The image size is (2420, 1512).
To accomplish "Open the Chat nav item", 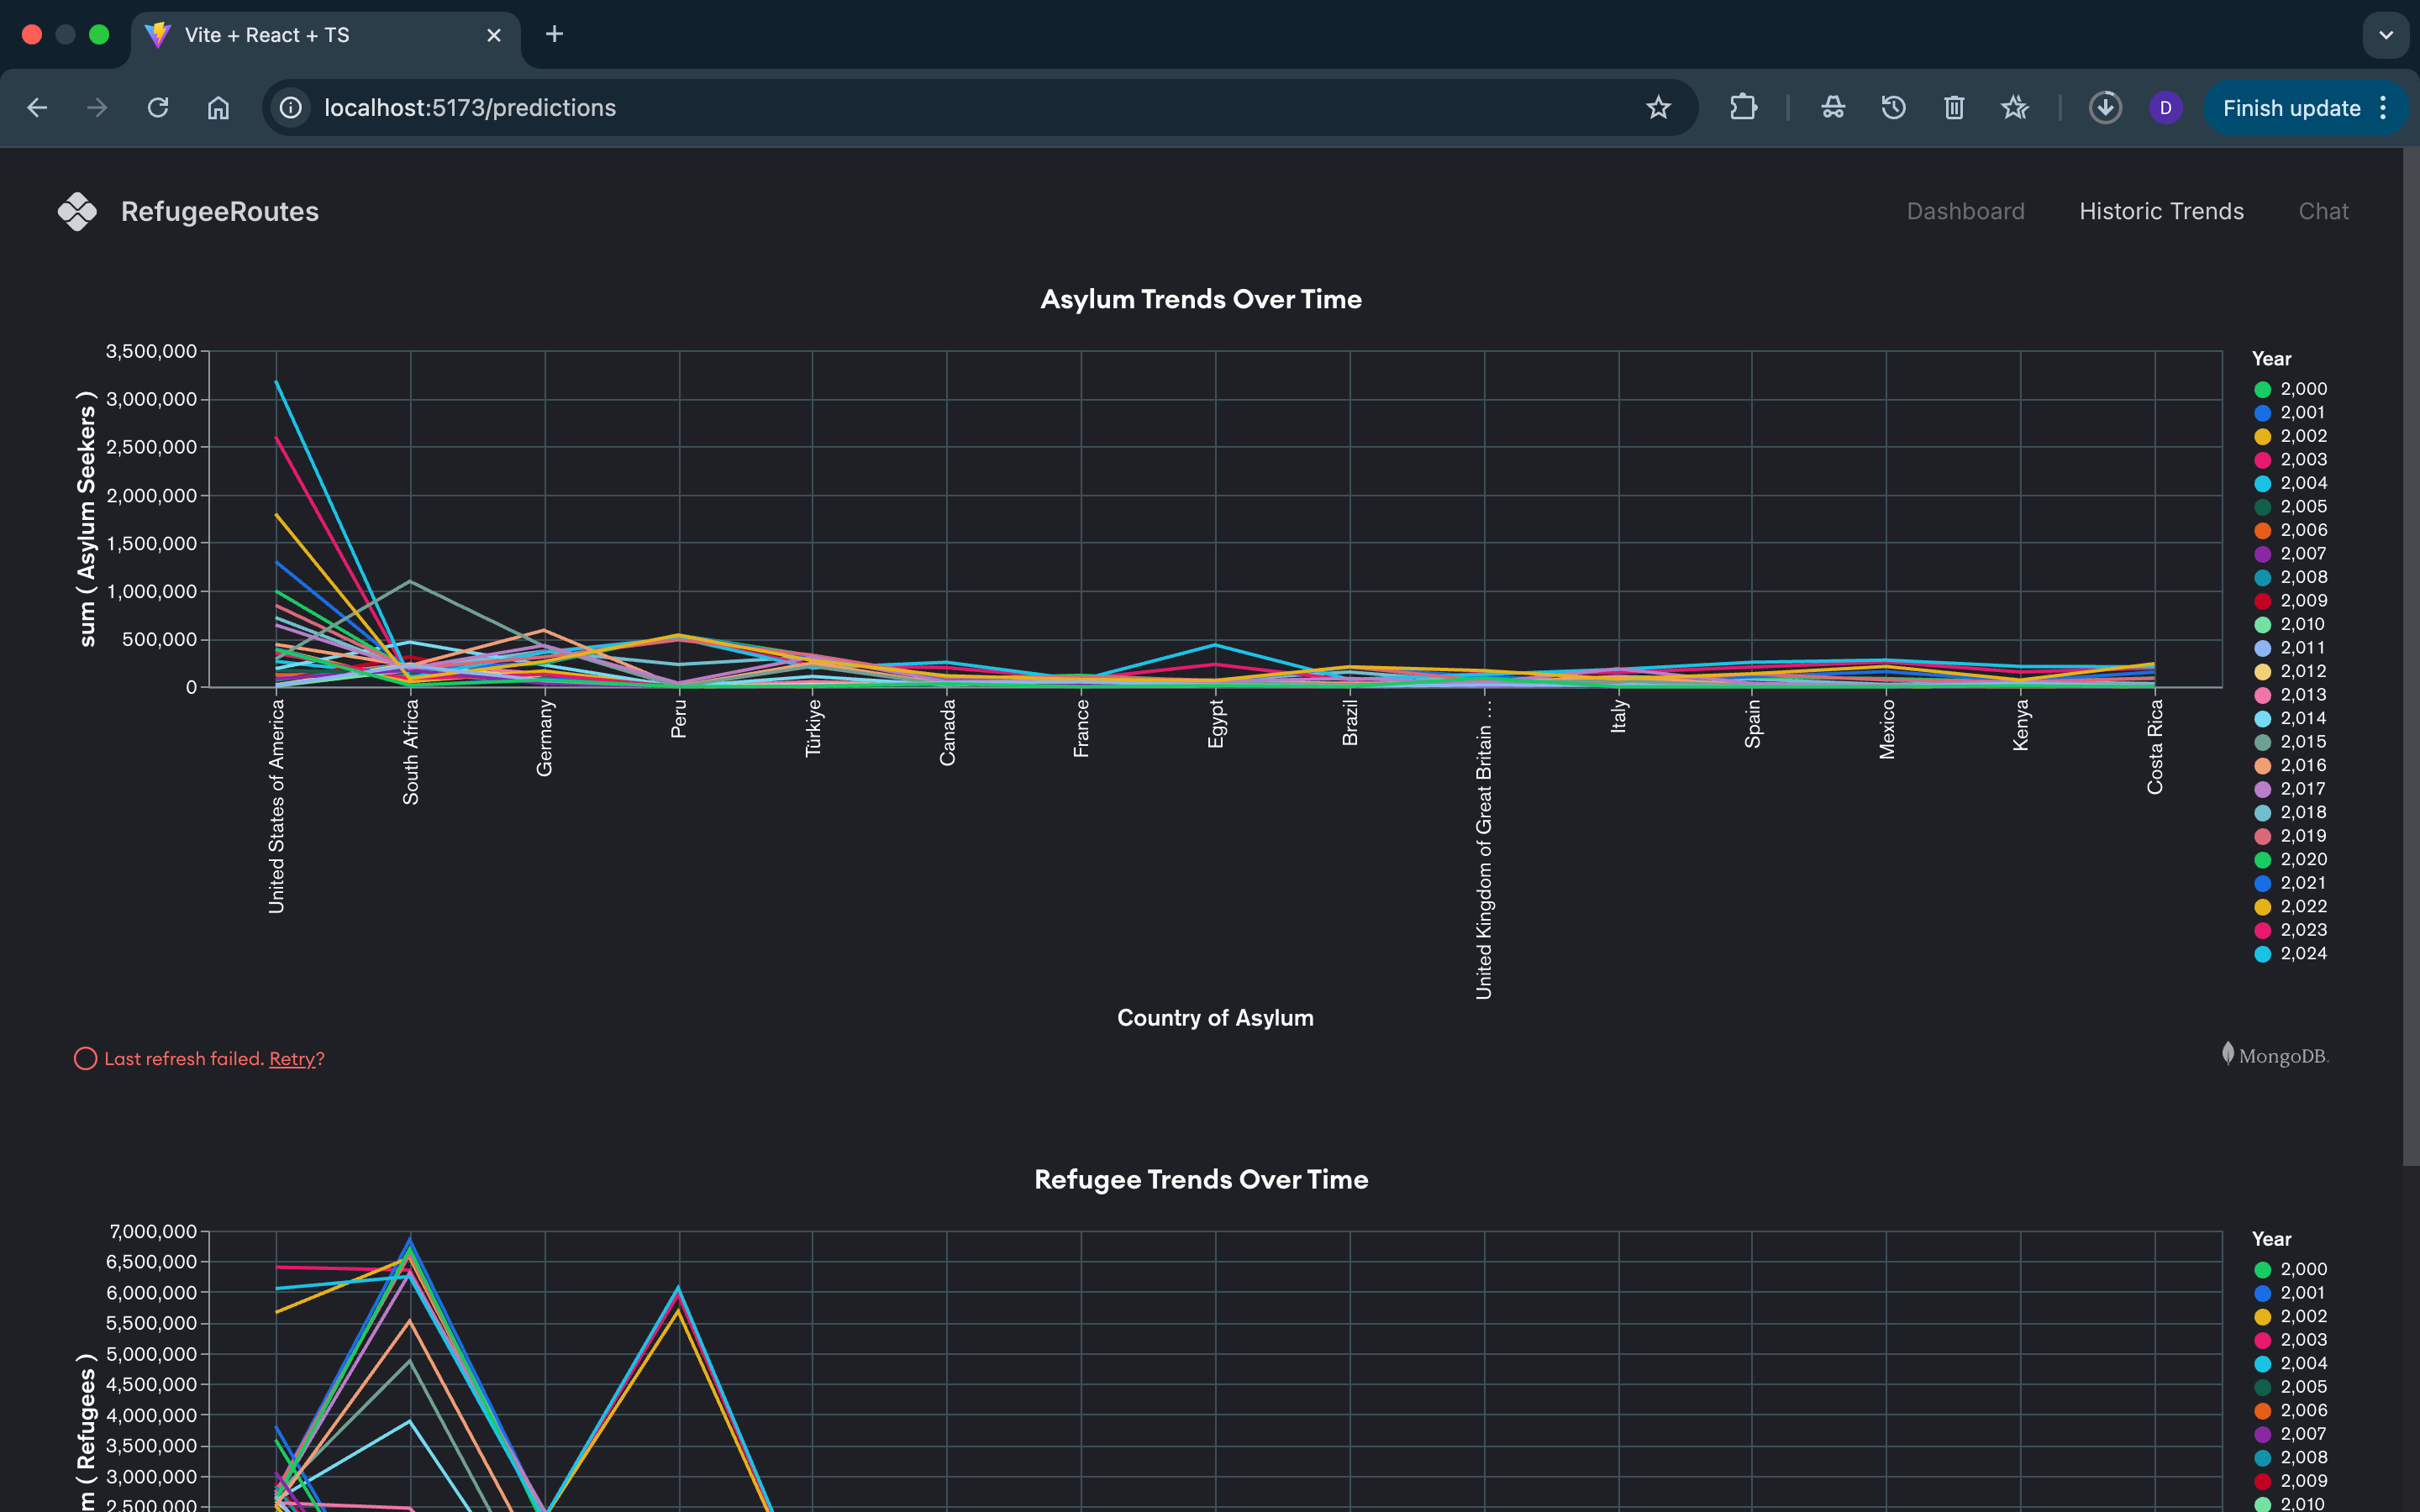I will 2323,211.
